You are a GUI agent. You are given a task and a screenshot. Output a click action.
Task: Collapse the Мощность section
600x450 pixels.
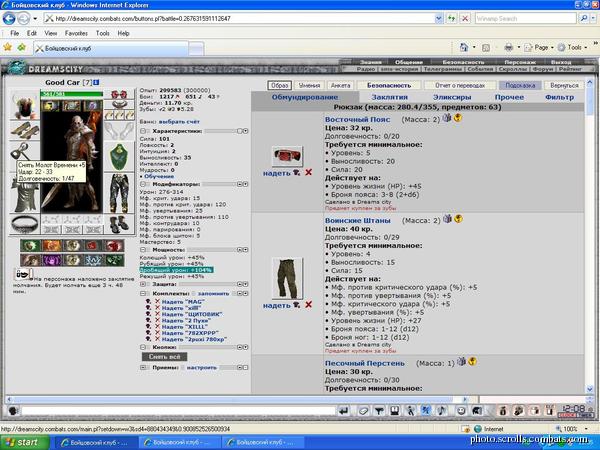[x=143, y=249]
